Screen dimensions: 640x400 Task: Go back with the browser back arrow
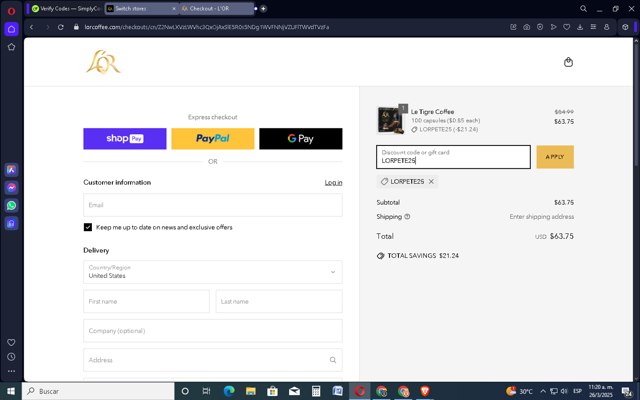pyautogui.click(x=31, y=27)
